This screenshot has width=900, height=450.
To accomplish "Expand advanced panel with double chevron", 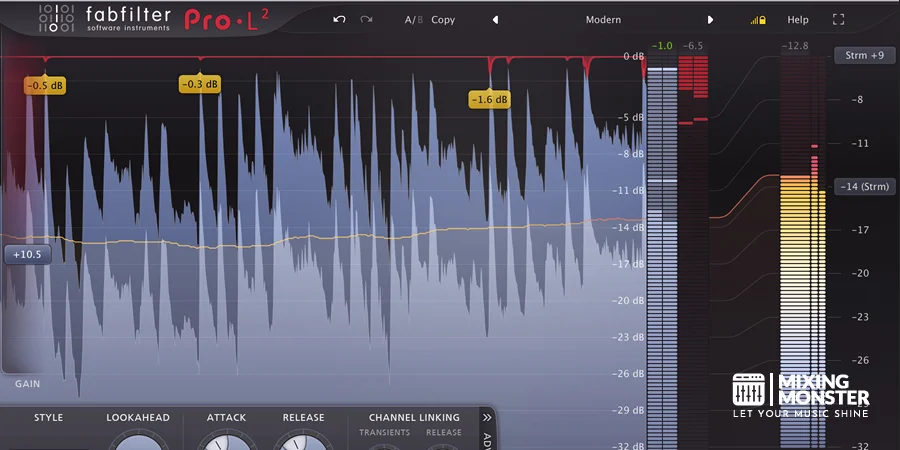I will click(x=487, y=417).
